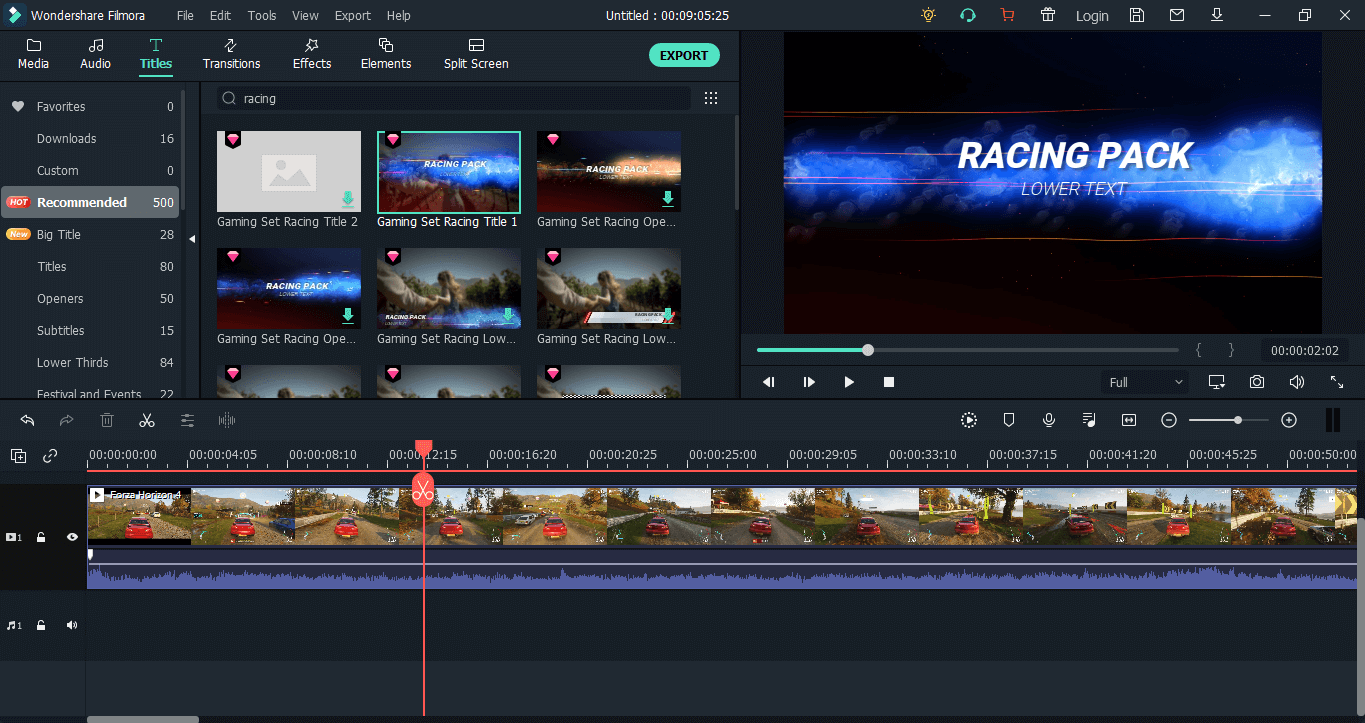This screenshot has height=723, width=1365.
Task: Select the Downloads category
Action: pos(90,138)
